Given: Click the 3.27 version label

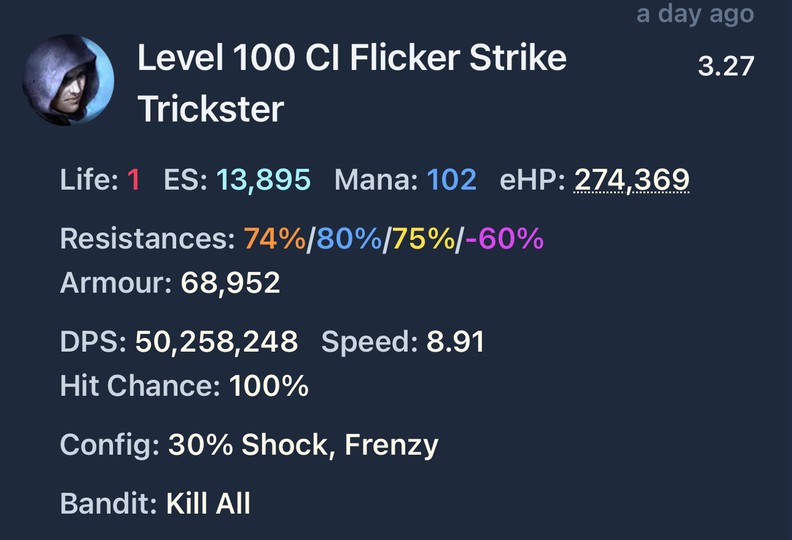Looking at the screenshot, I should tap(725, 68).
